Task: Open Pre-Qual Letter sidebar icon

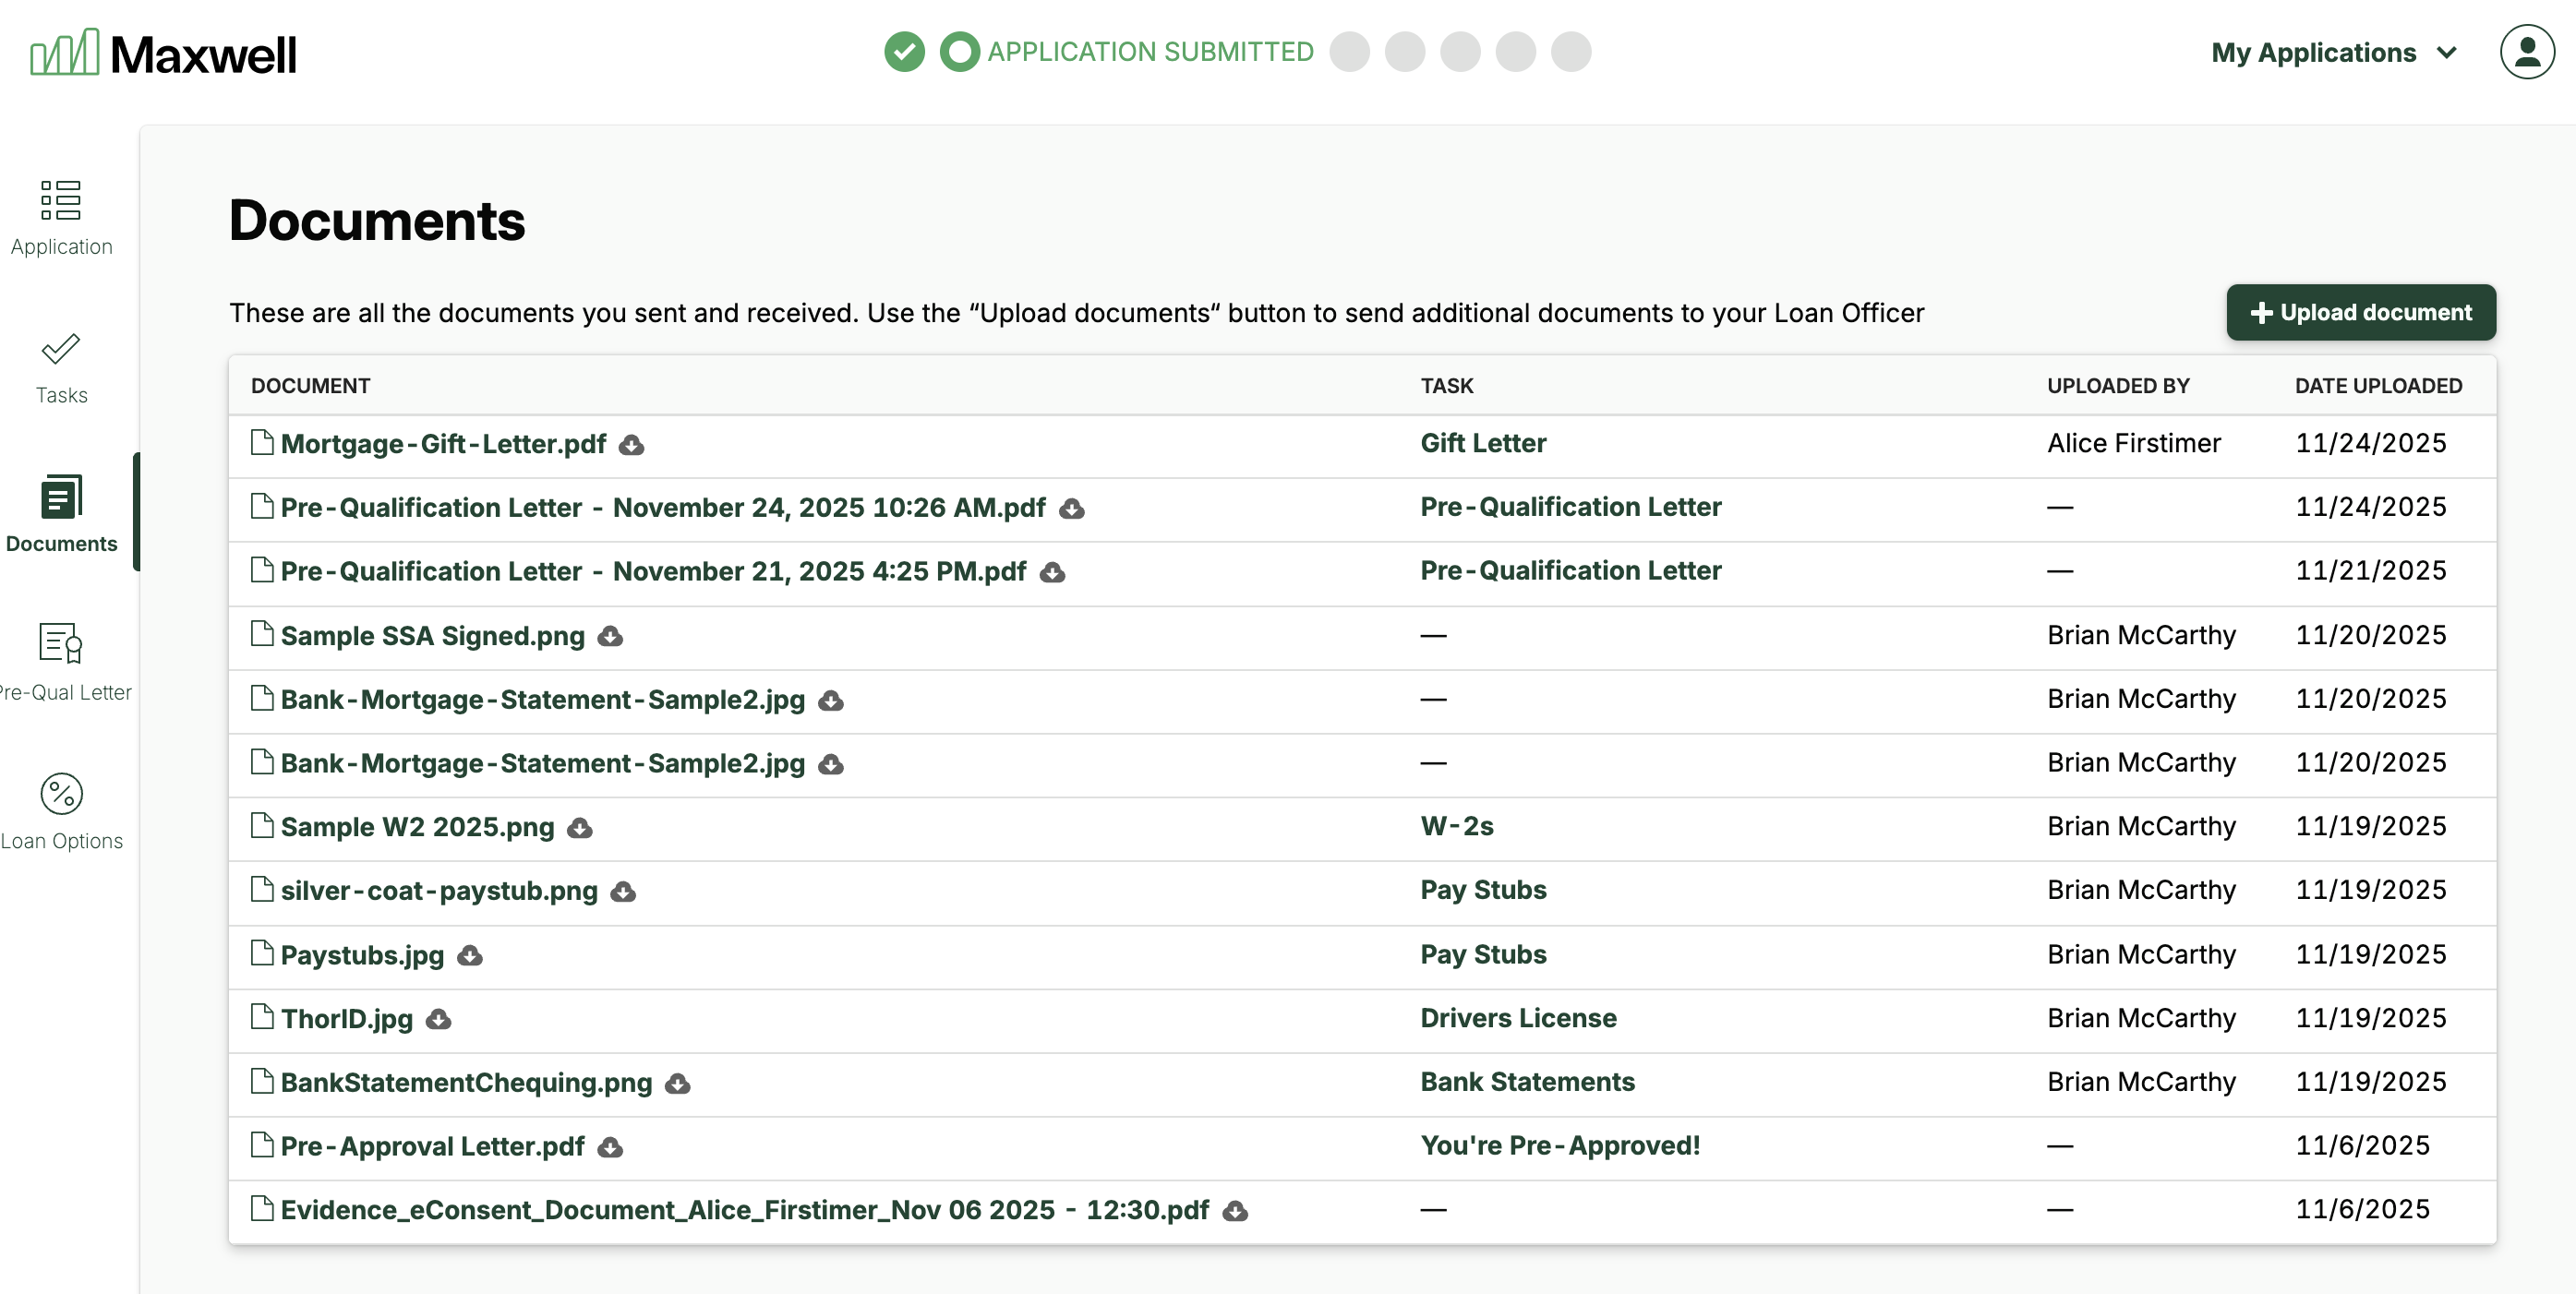Action: (61, 643)
